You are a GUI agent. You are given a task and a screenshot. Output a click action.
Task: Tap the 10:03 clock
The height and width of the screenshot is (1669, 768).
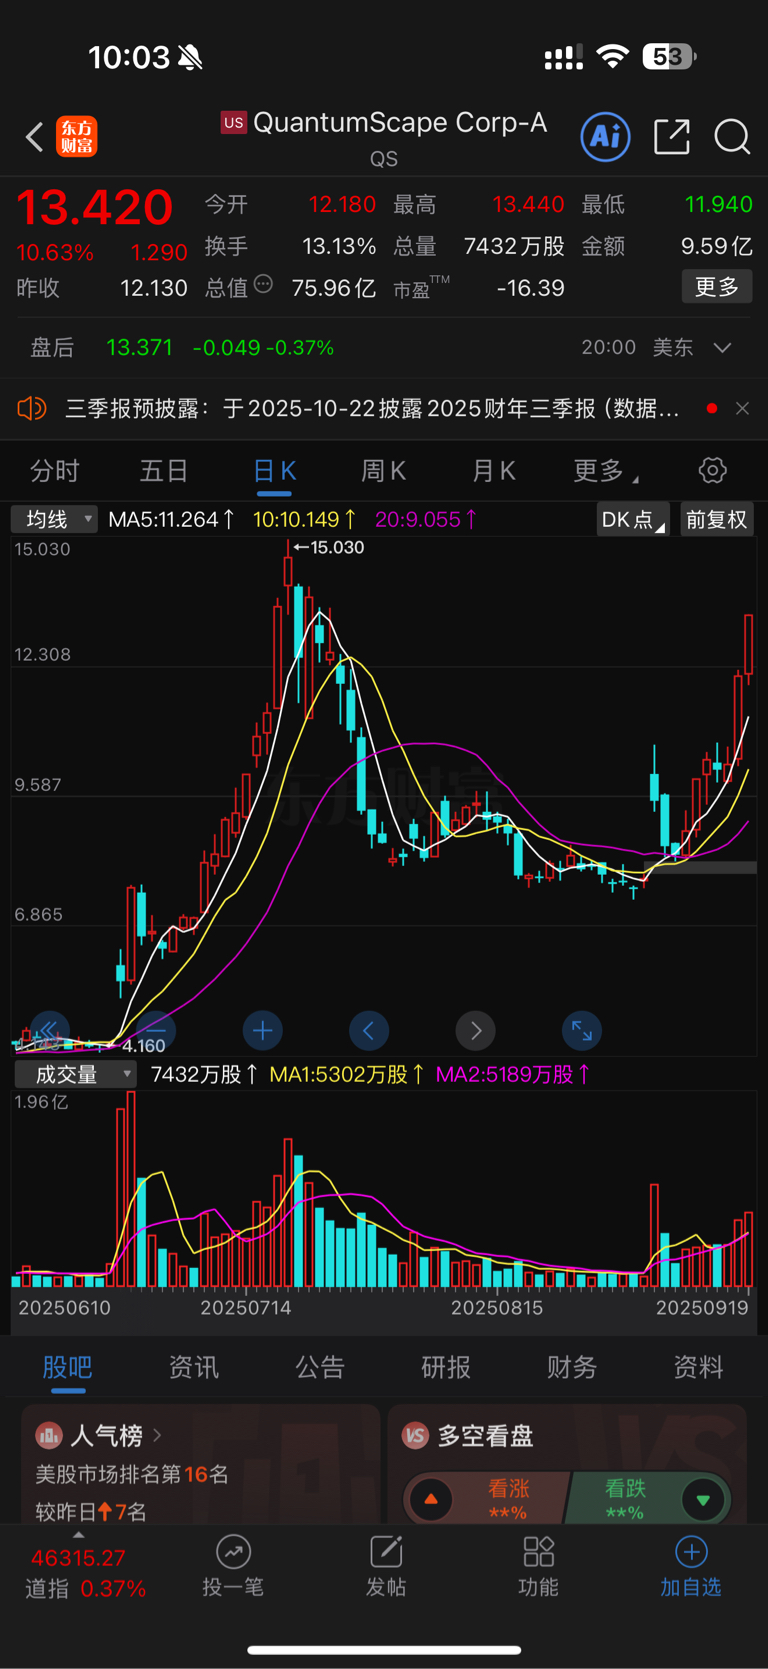point(130,57)
